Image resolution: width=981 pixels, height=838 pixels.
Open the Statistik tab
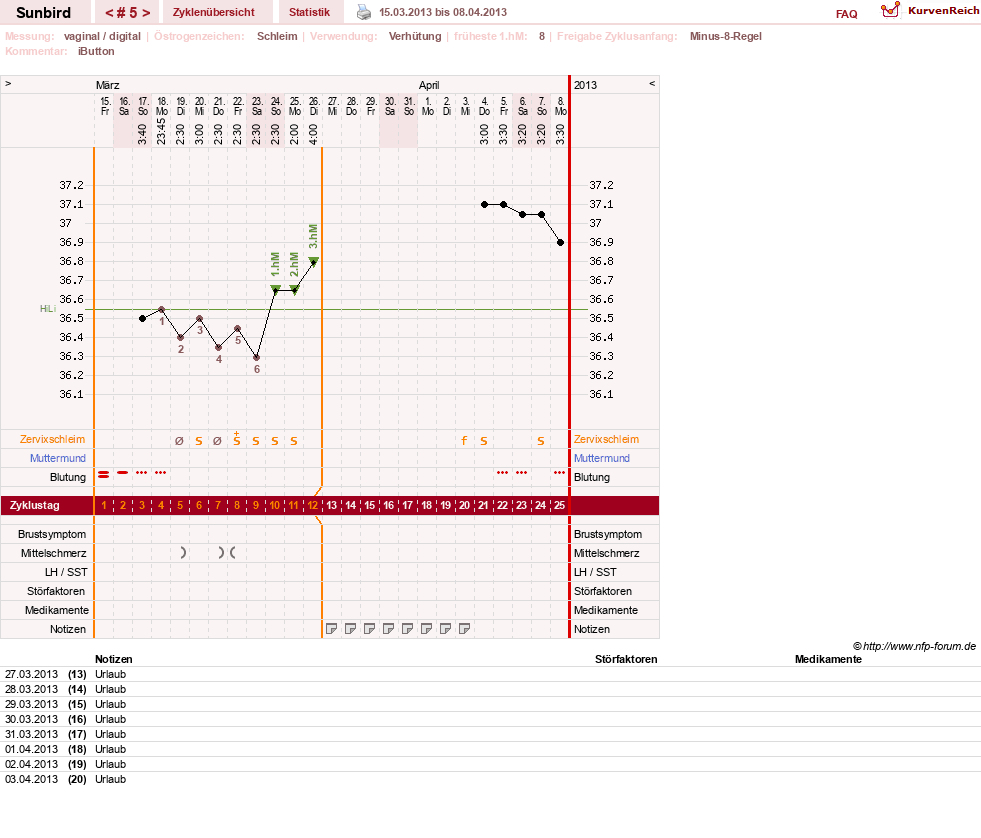point(309,13)
